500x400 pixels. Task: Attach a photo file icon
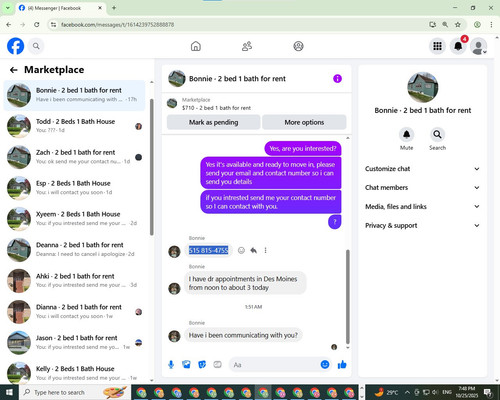click(x=186, y=365)
